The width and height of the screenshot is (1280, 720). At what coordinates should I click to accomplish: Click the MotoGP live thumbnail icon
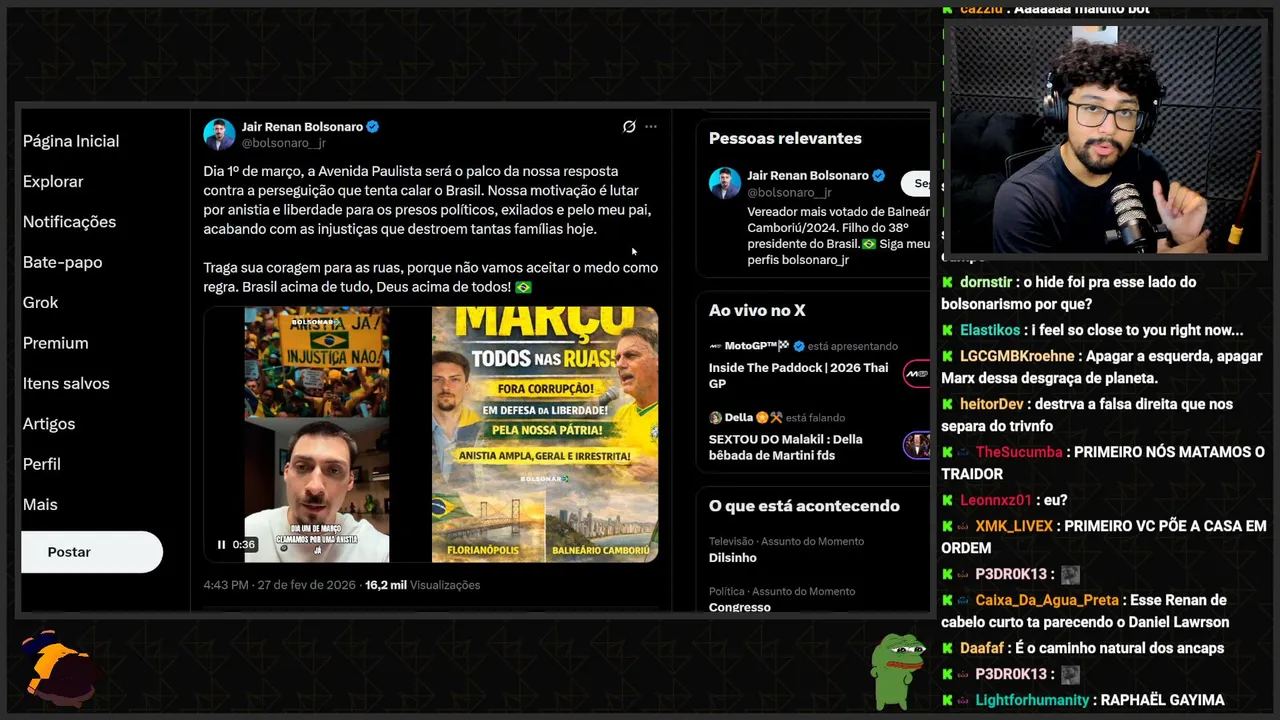pos(916,374)
